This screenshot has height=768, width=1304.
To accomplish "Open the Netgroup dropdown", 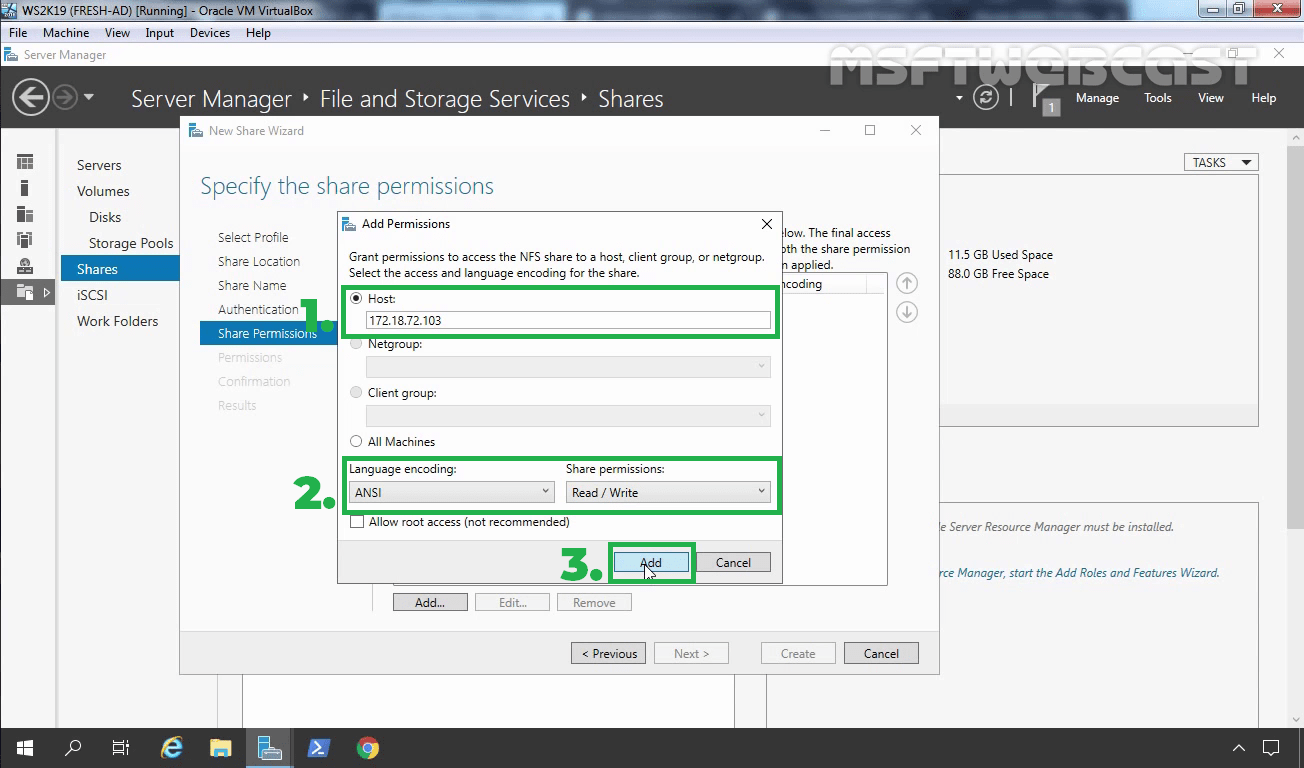I will pos(568,367).
